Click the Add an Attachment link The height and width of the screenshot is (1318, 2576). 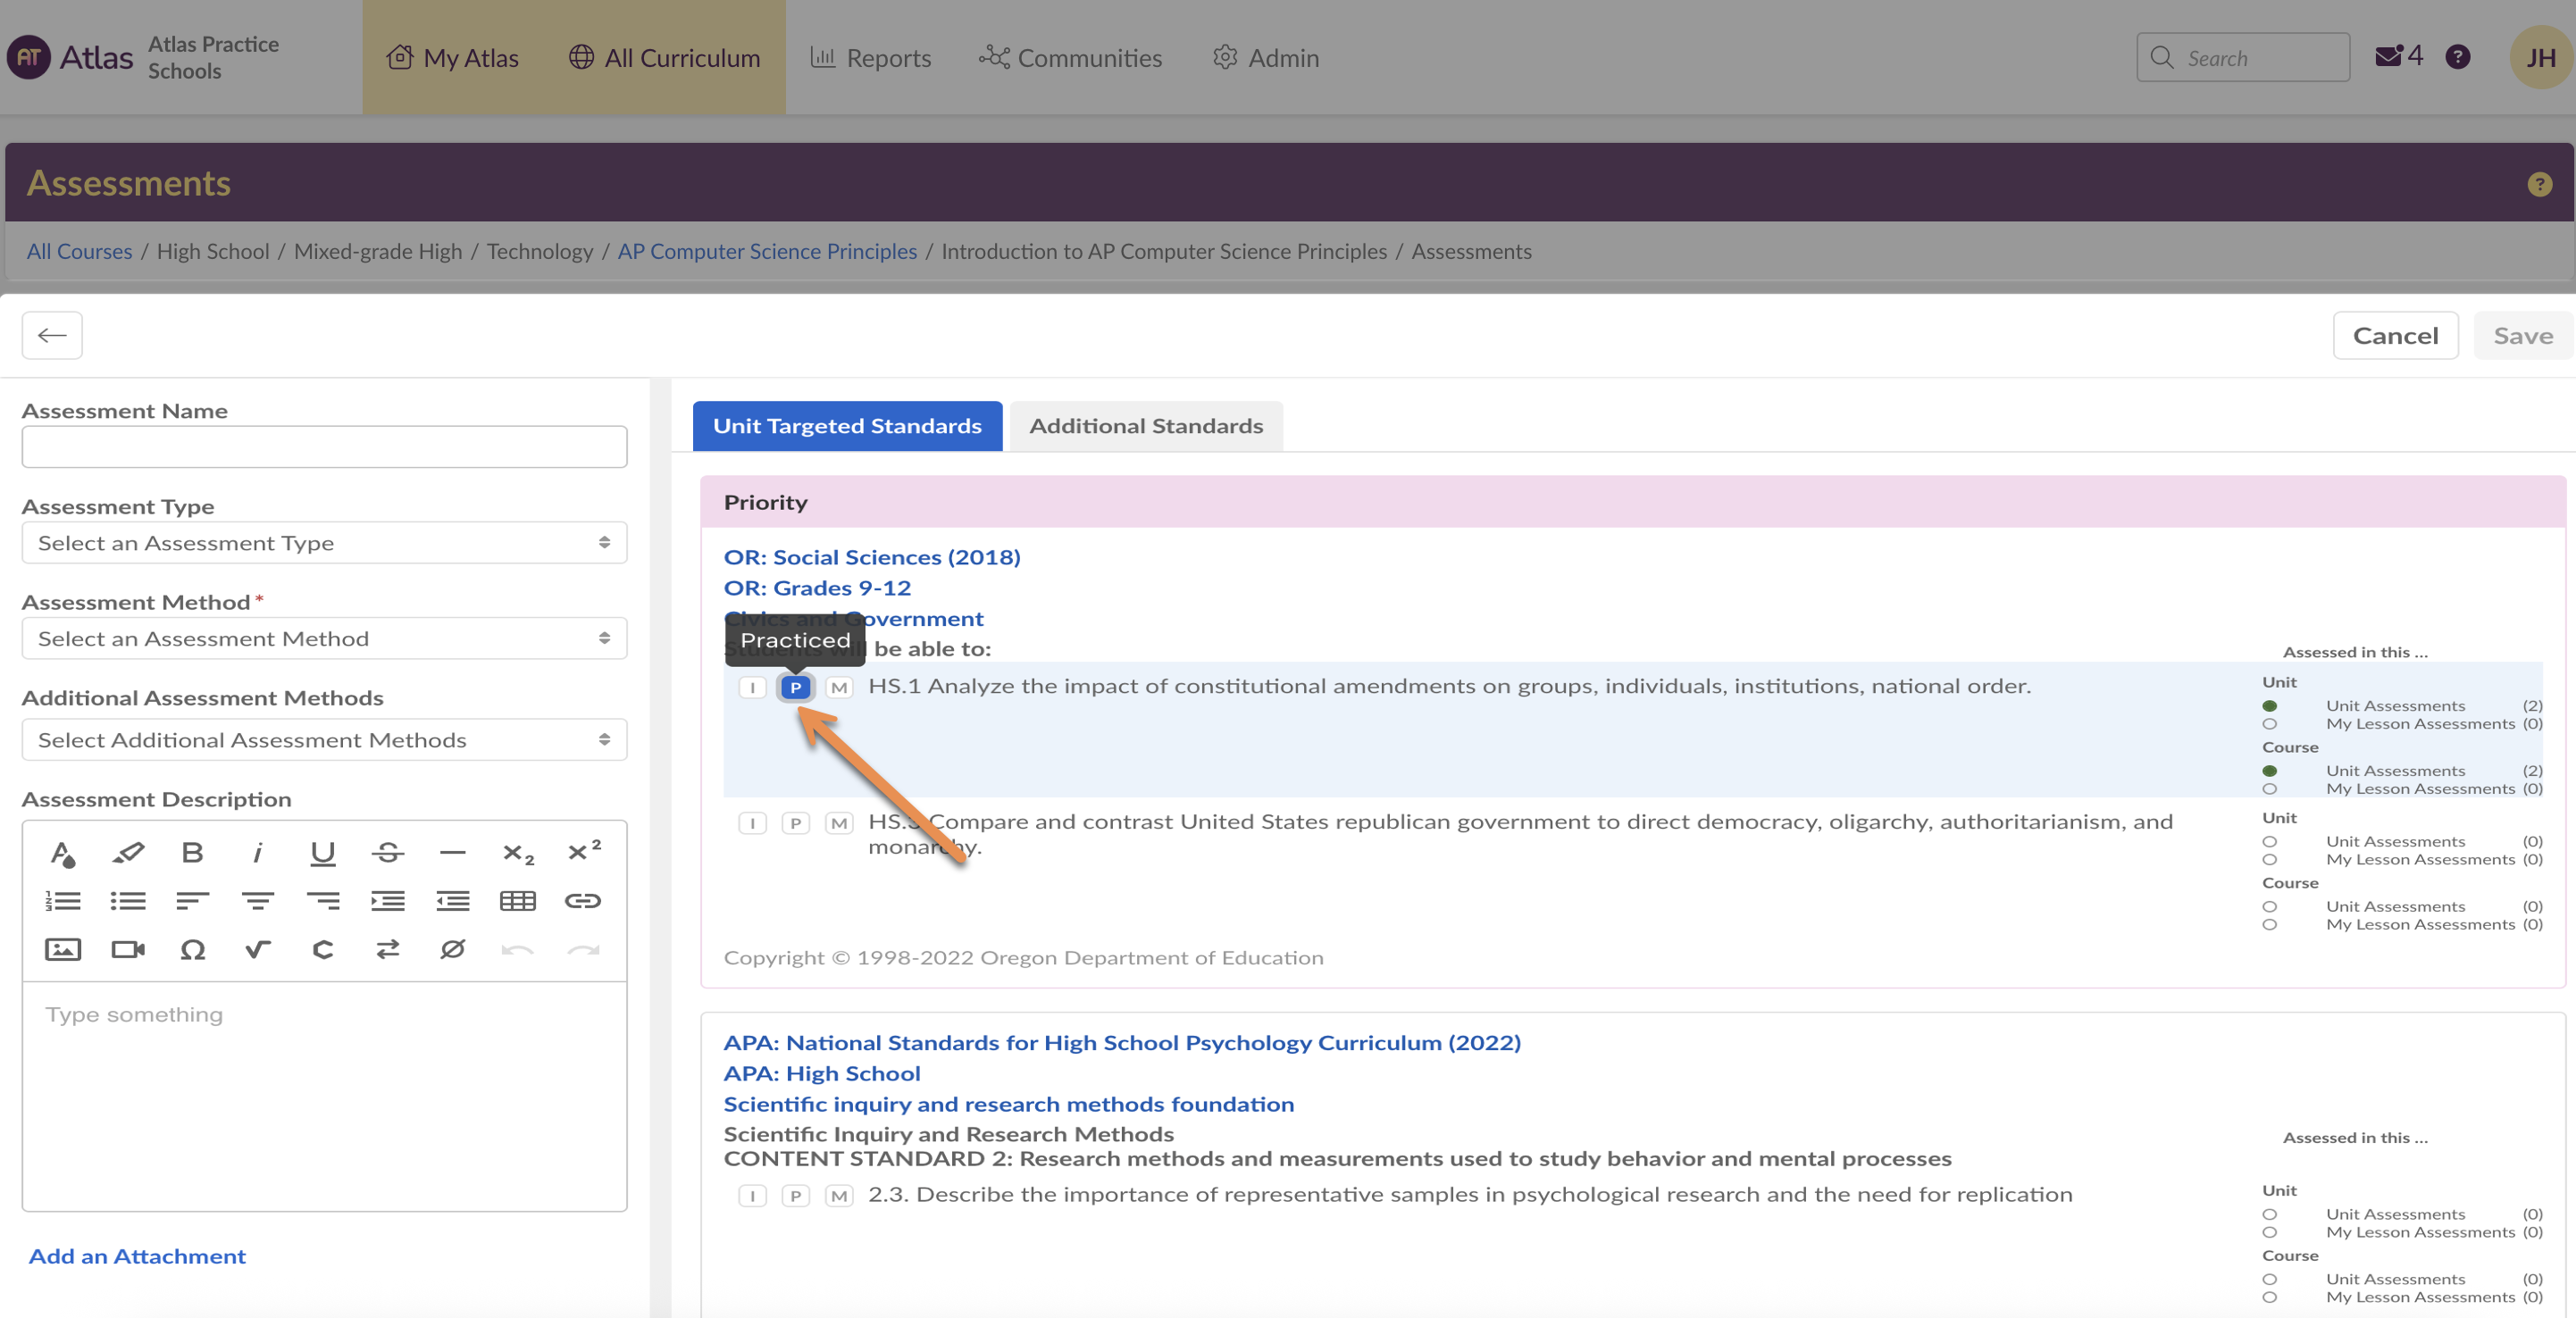click(137, 1256)
